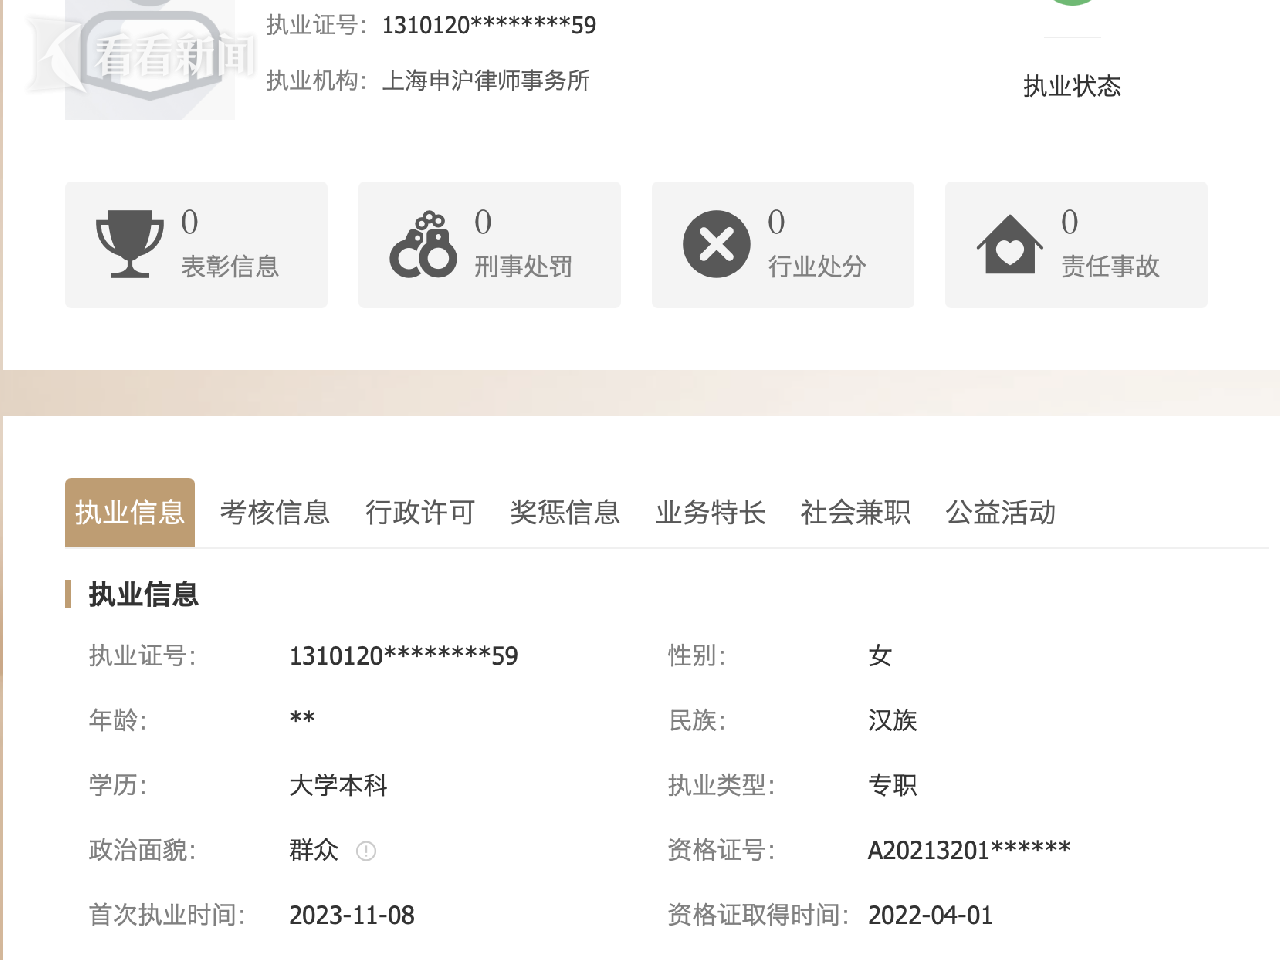Open the 公益活动 tab
This screenshot has height=960, width=1280.
click(1000, 513)
